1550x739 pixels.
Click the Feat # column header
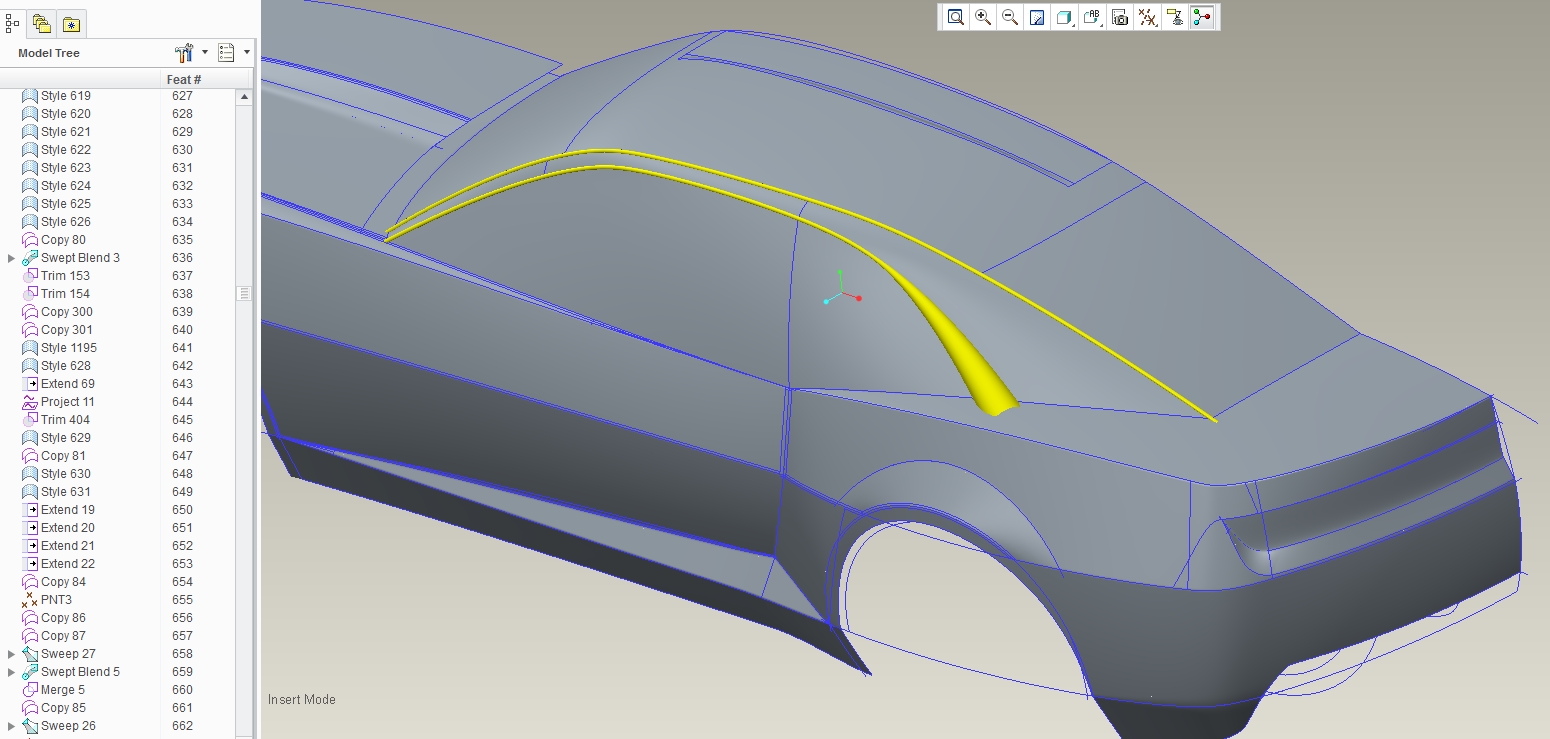[x=184, y=79]
